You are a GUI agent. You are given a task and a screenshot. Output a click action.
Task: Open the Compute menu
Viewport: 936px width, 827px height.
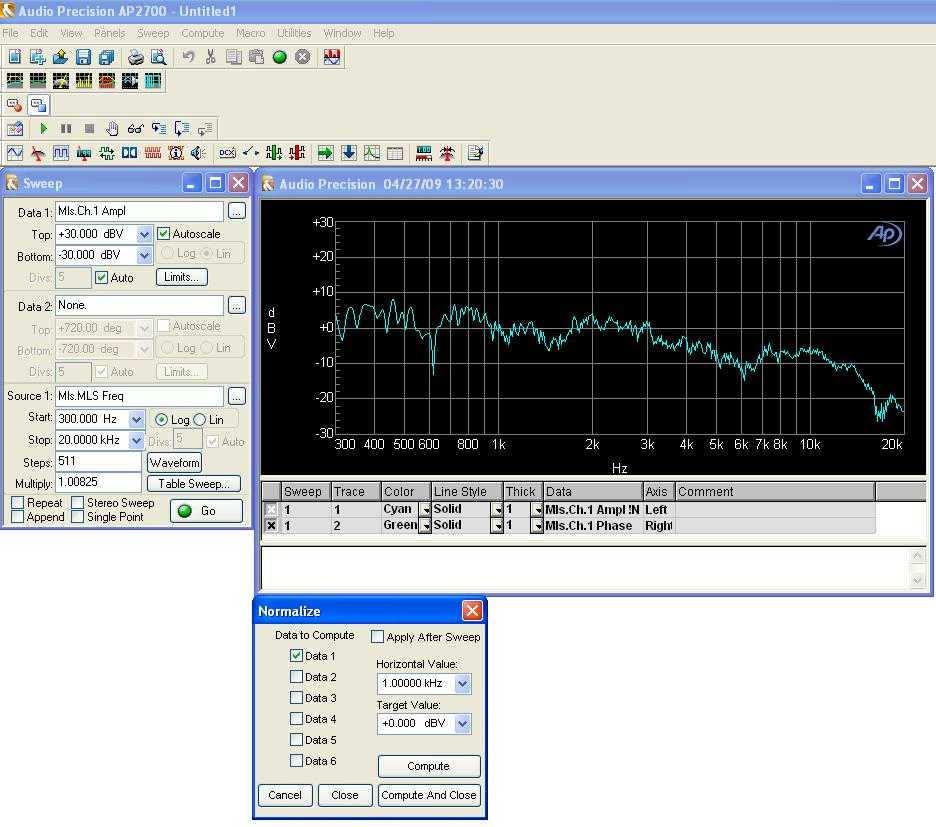tap(203, 33)
